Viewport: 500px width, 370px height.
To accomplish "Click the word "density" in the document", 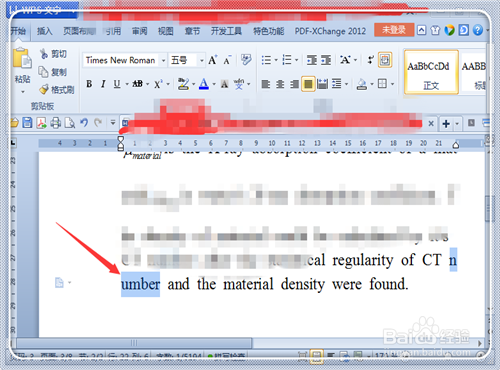I will [x=303, y=285].
